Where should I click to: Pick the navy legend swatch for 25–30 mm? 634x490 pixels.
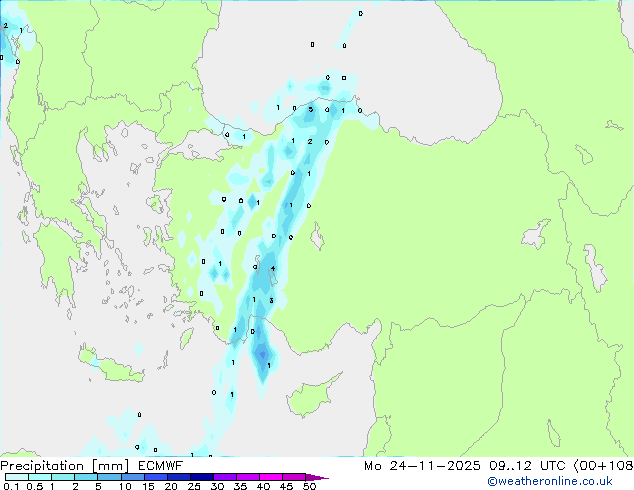[201, 477]
